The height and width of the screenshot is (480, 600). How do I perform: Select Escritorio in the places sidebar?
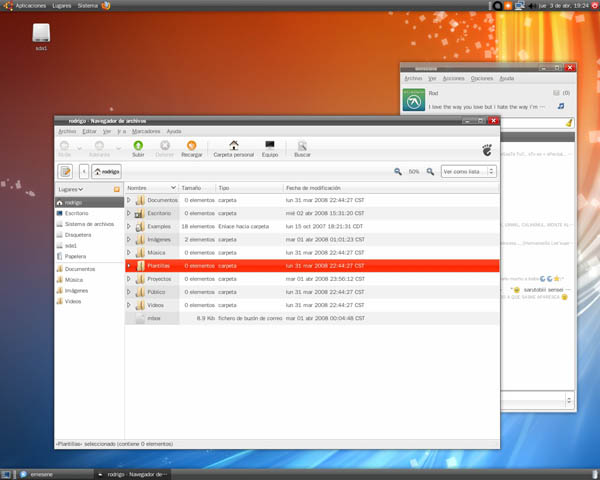89,213
